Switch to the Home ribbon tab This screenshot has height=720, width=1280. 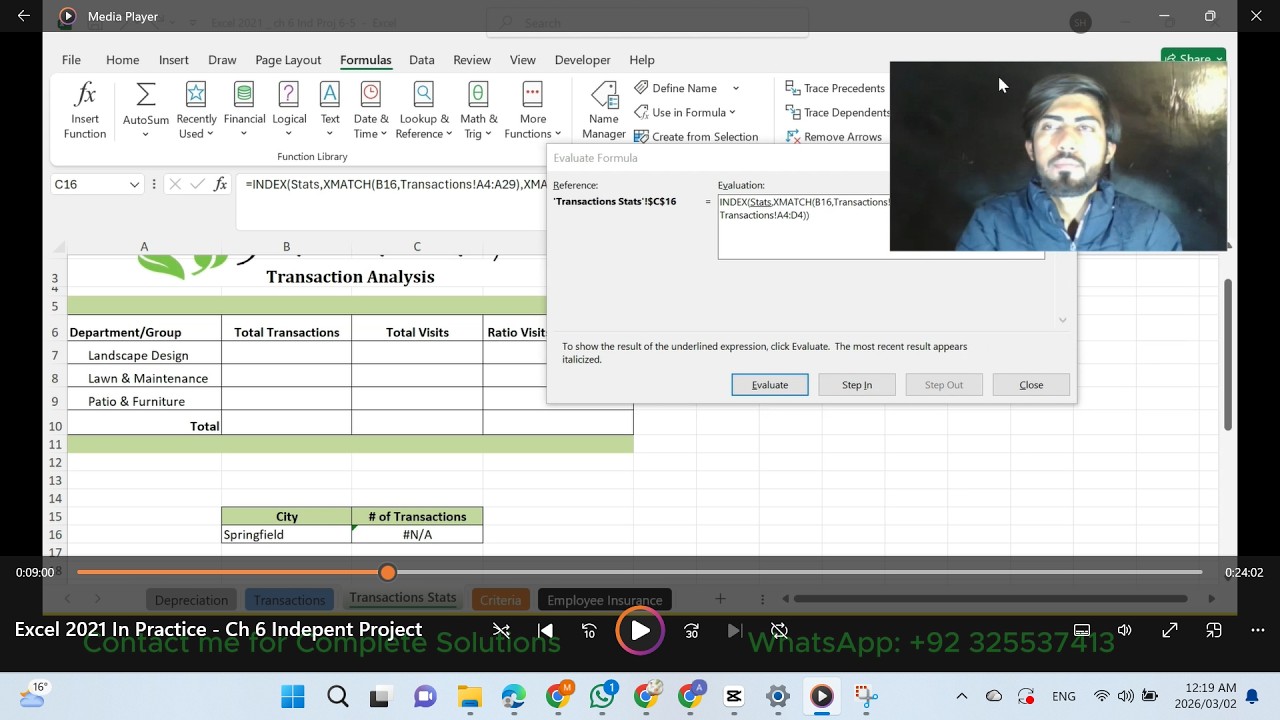[x=123, y=60]
